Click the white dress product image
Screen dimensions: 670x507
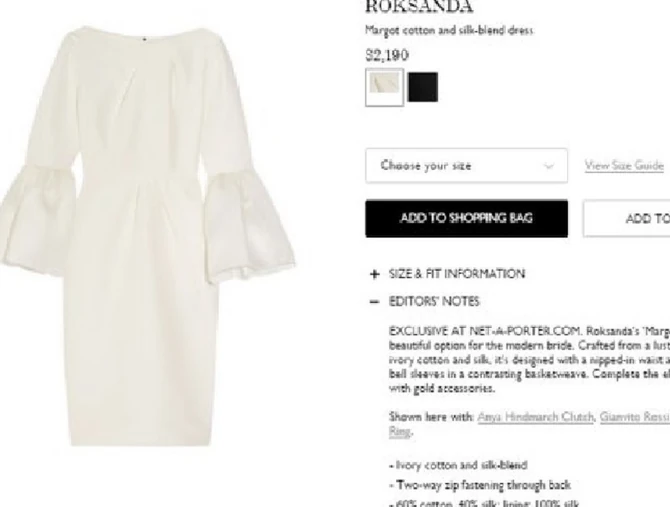coord(145,236)
